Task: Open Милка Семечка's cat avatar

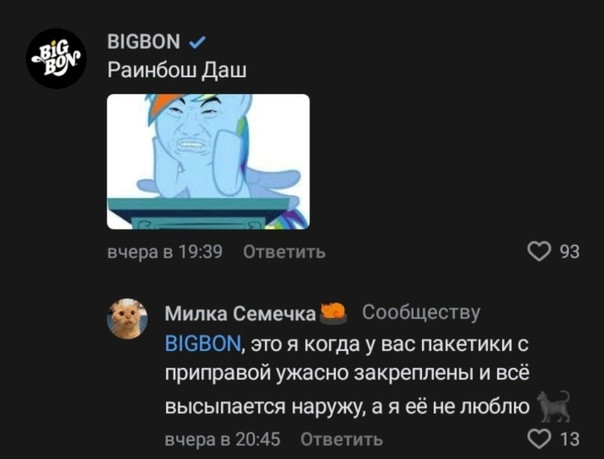Action: pos(127,318)
